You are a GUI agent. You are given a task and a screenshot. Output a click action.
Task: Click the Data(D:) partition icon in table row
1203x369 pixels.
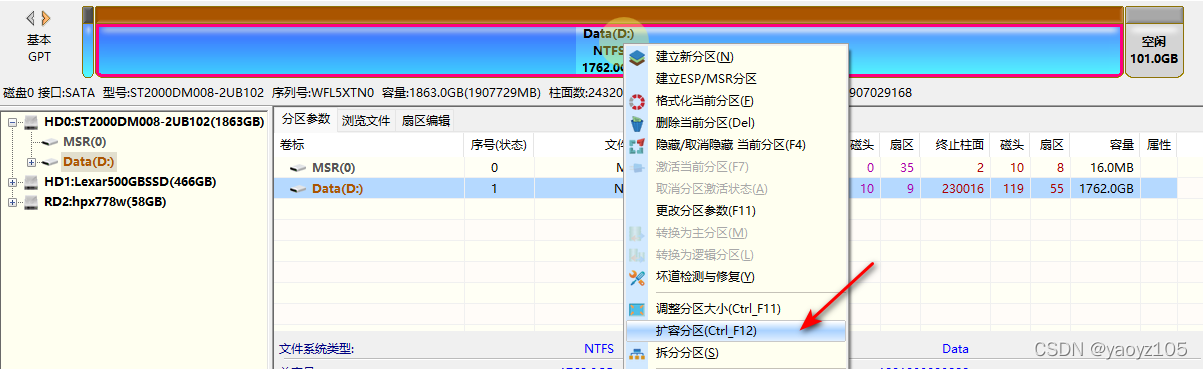tap(298, 188)
